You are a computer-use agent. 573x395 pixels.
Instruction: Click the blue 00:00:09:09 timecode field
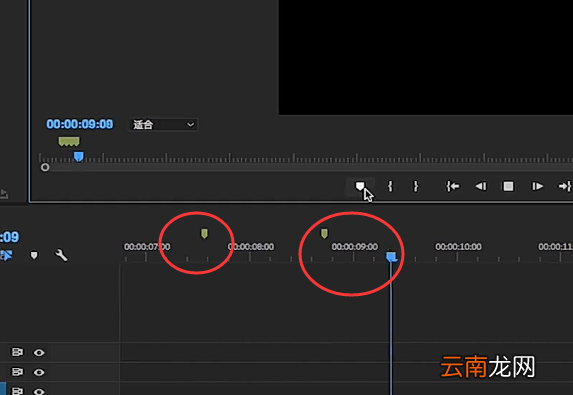pyautogui.click(x=80, y=124)
